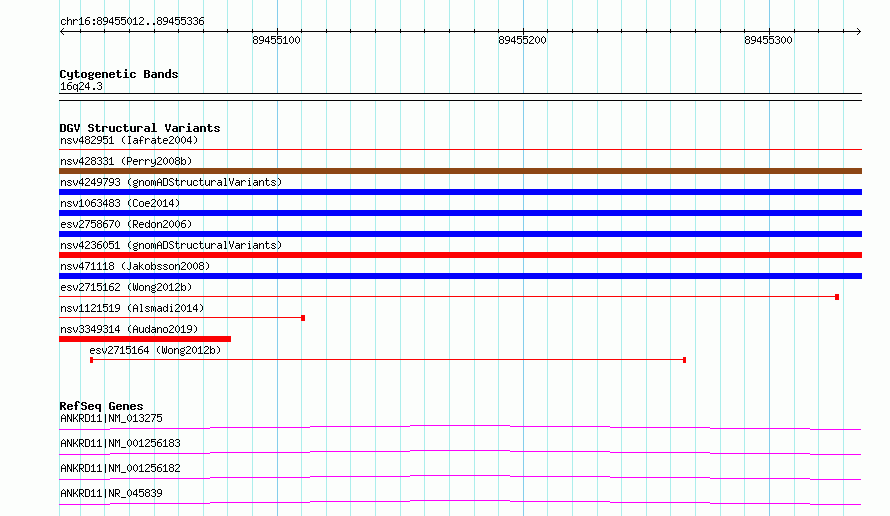Image resolution: width=890 pixels, height=516 pixels.
Task: Open variant nsv3349314 (Audano2019) label
Action: pos(129,329)
